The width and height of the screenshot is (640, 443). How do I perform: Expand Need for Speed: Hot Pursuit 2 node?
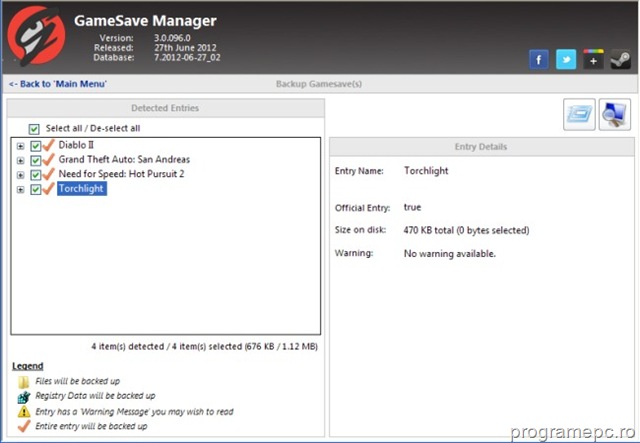coord(20,175)
